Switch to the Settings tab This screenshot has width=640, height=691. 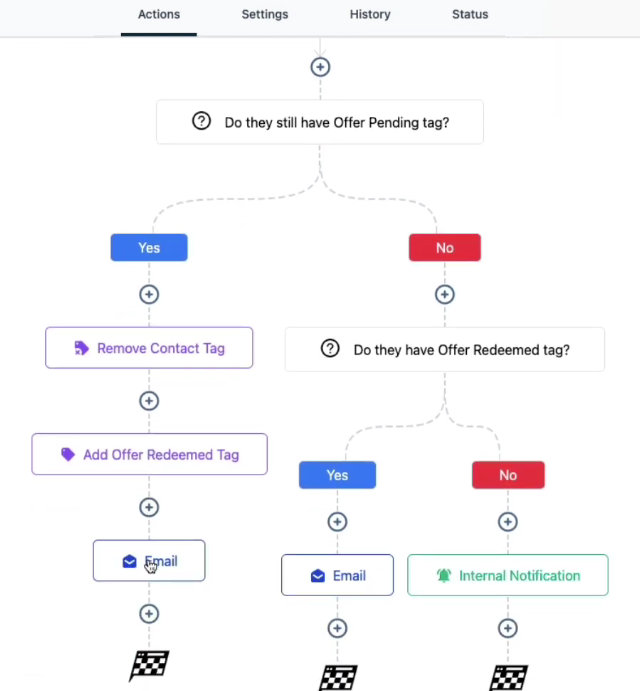coord(265,15)
